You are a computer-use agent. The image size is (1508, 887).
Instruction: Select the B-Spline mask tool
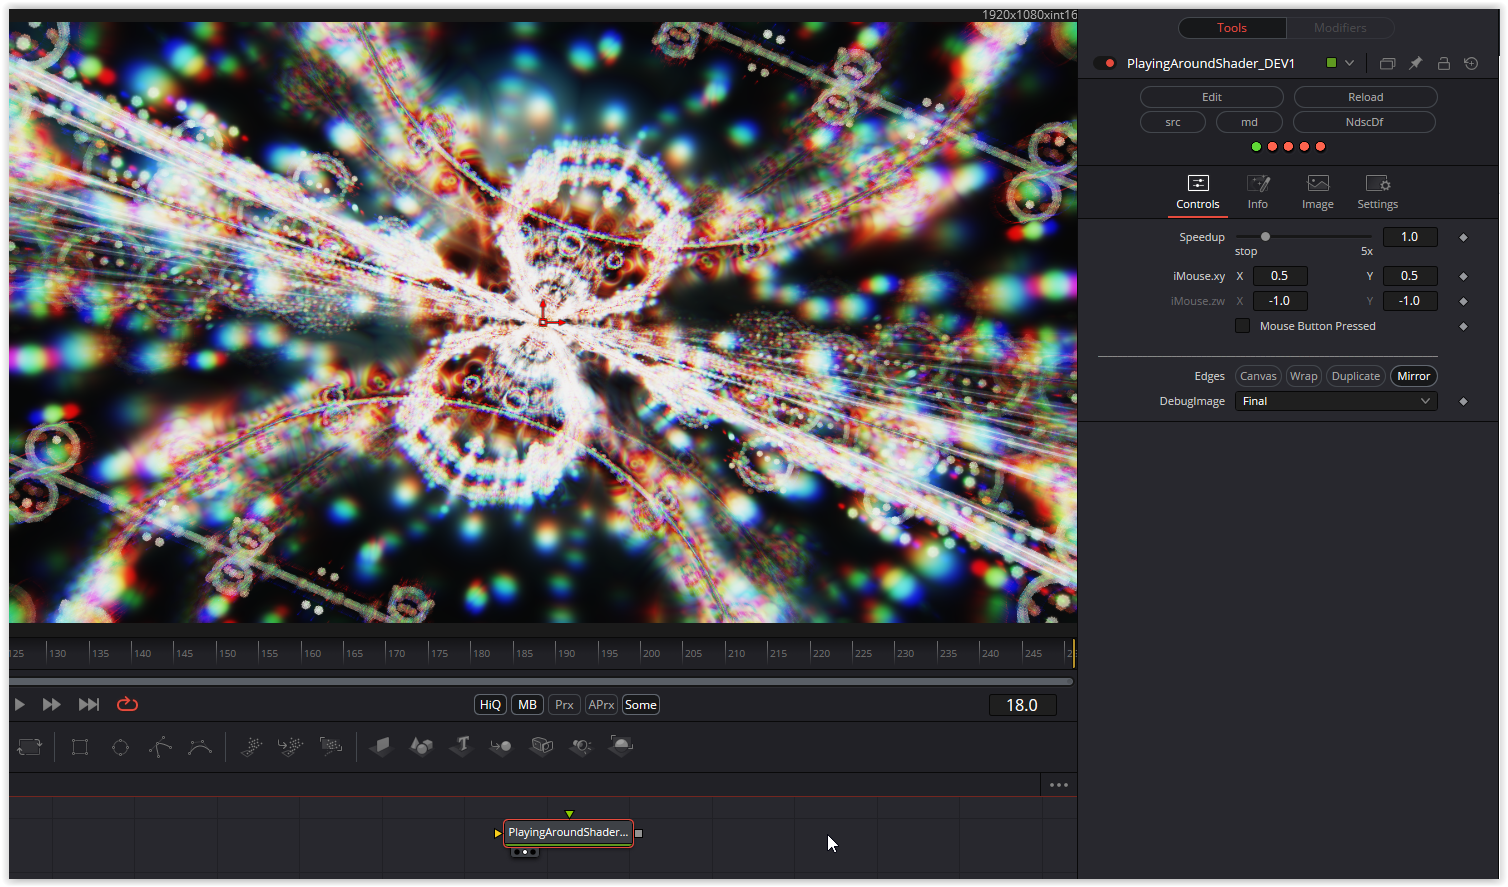200,747
